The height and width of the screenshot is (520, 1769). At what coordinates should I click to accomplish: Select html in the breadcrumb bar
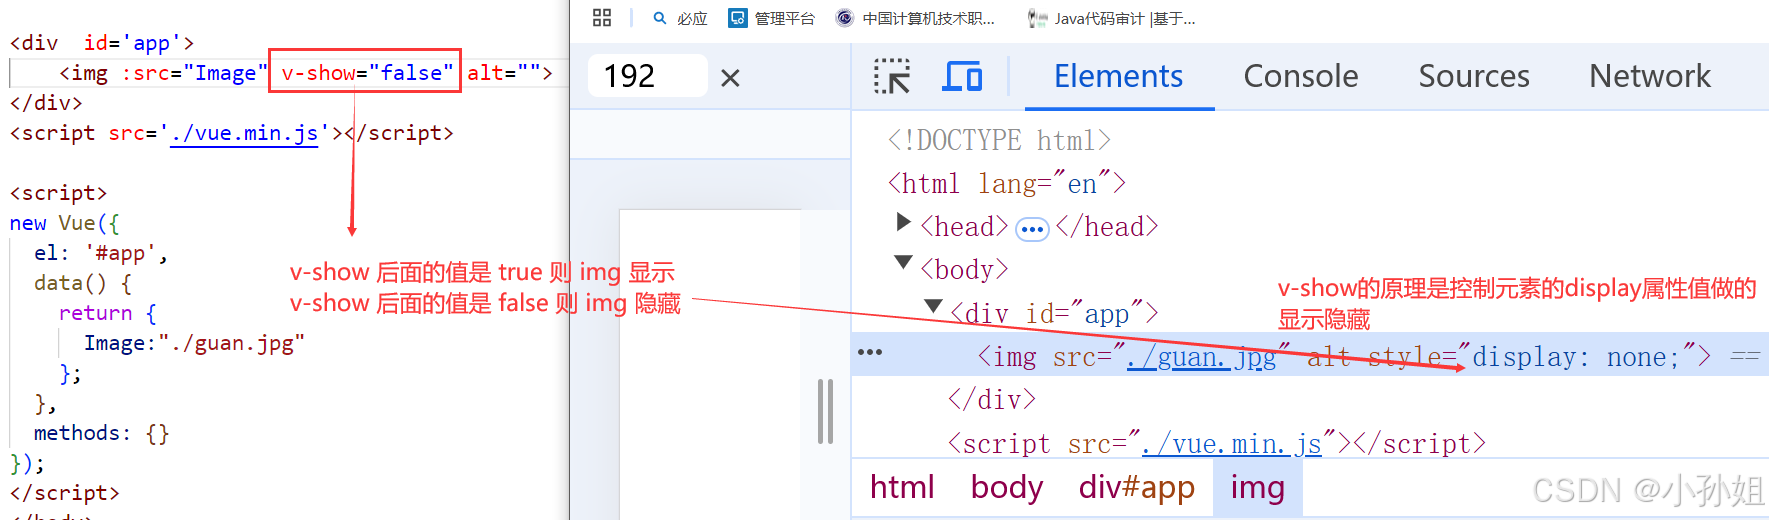902,487
